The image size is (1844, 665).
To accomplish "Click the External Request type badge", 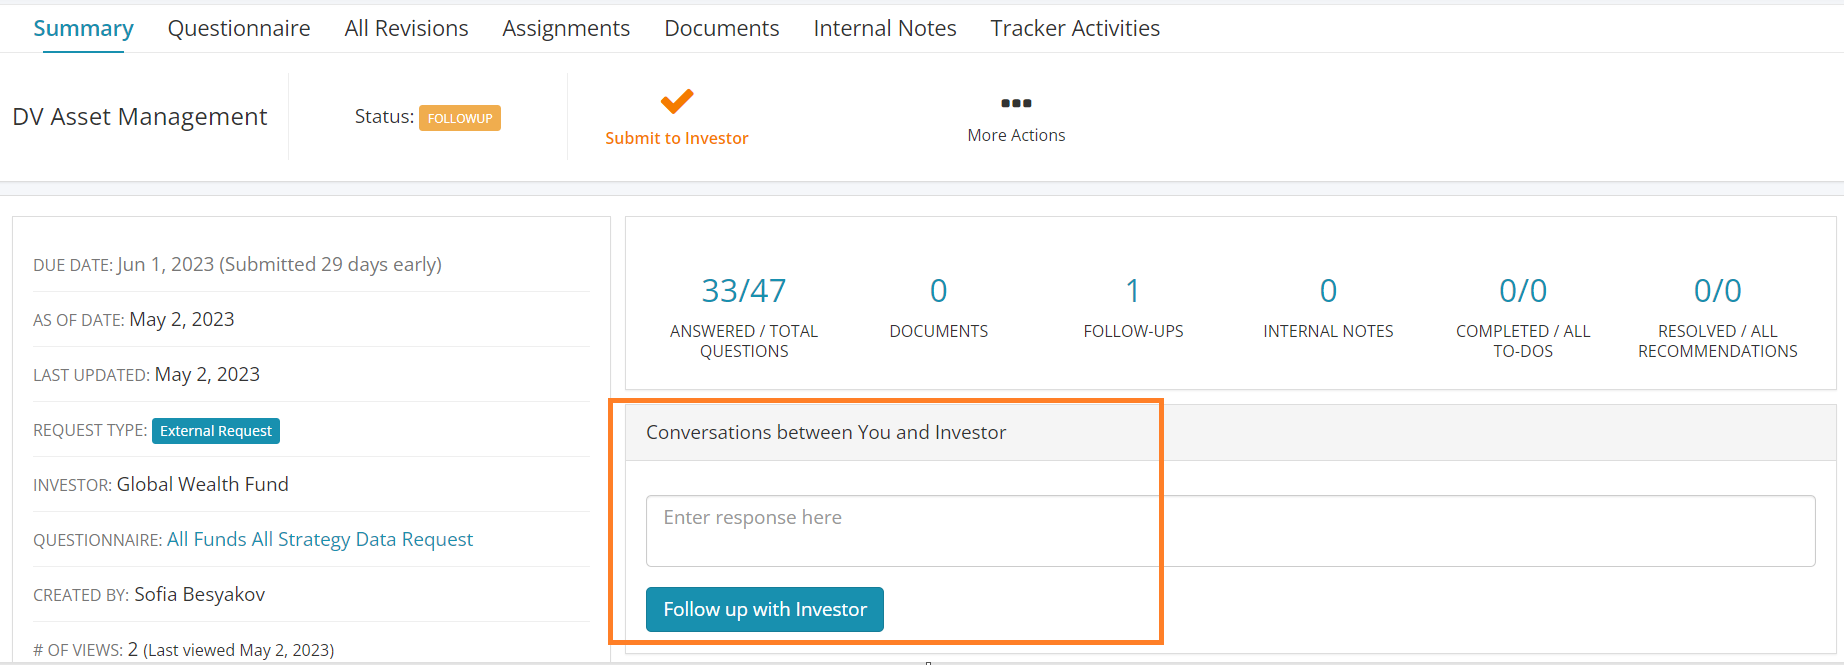I will pos(216,431).
